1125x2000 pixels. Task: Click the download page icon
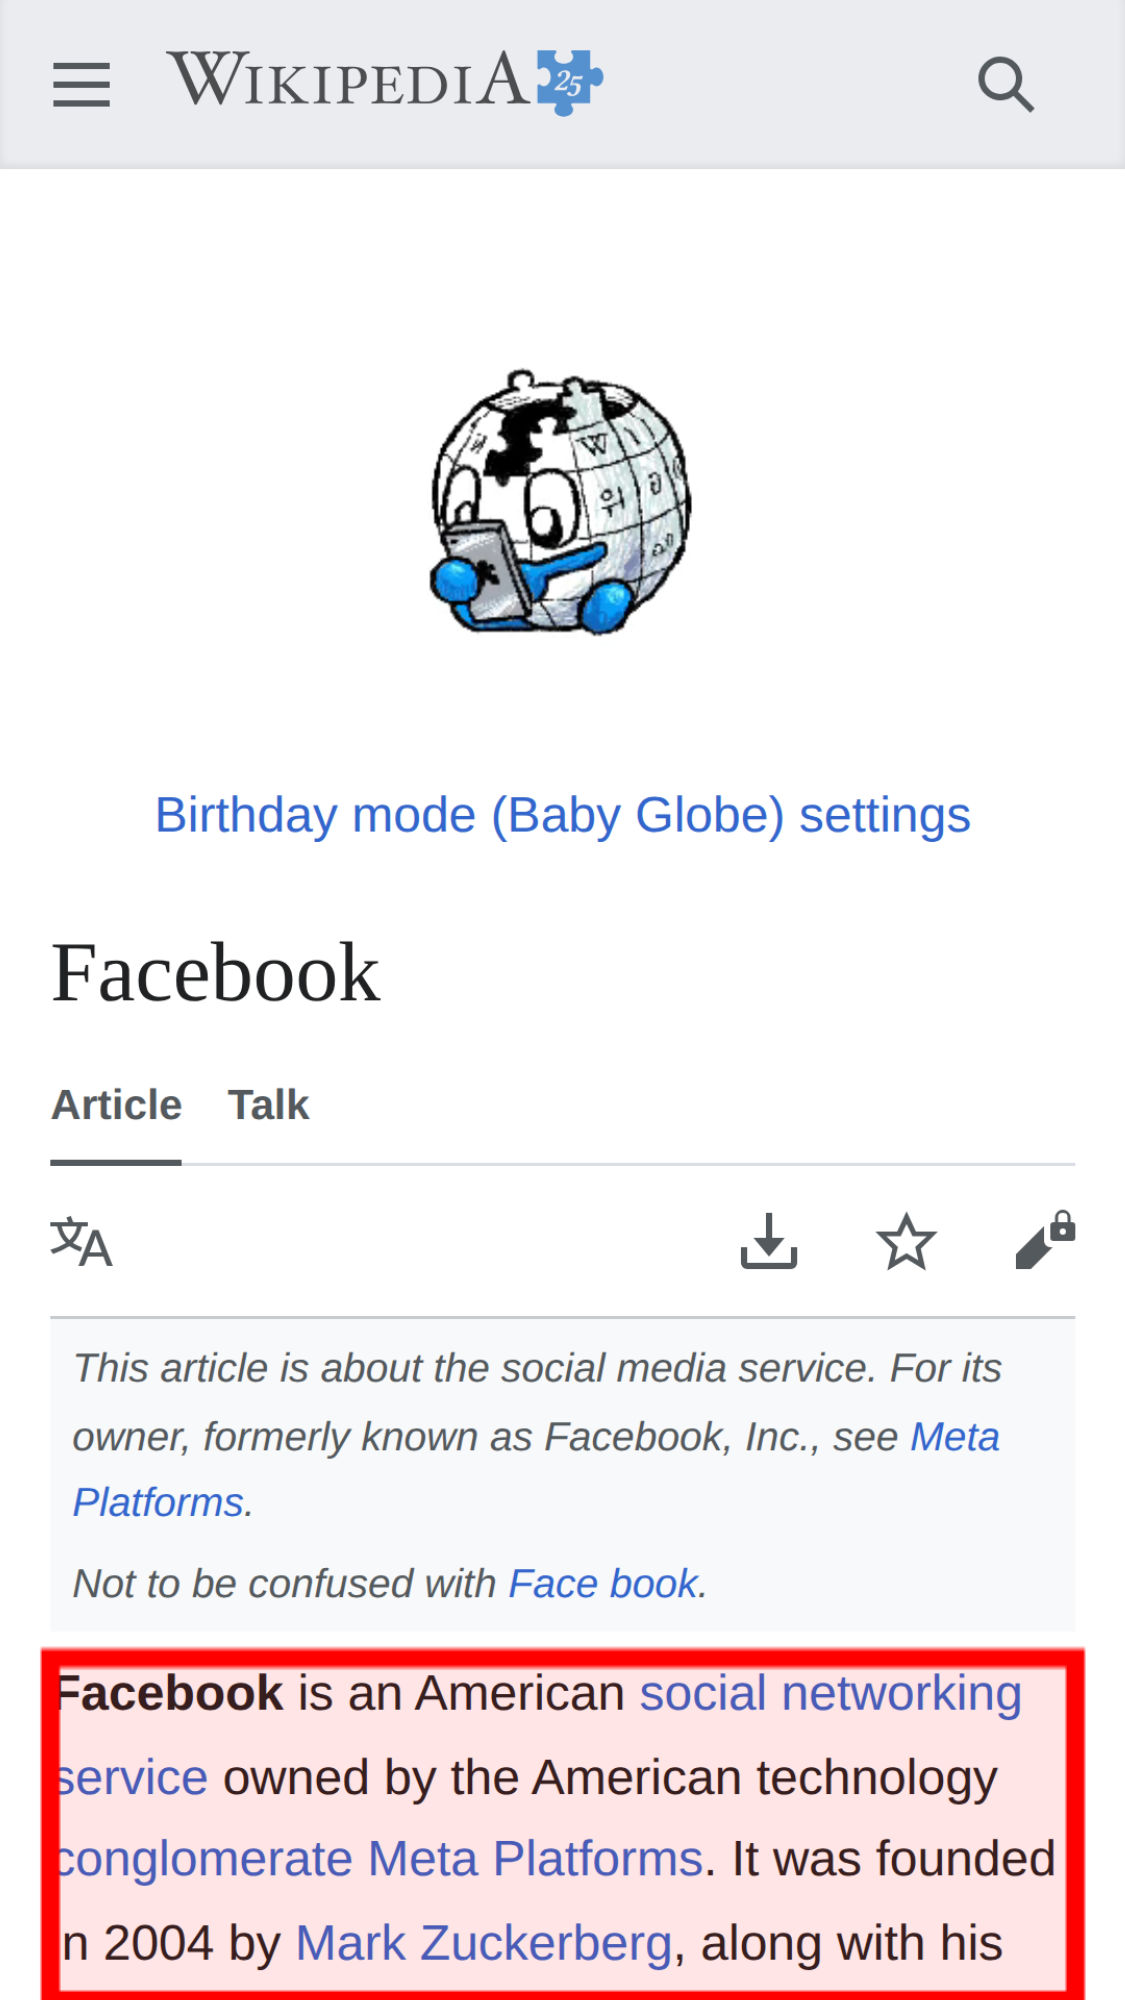768,1242
